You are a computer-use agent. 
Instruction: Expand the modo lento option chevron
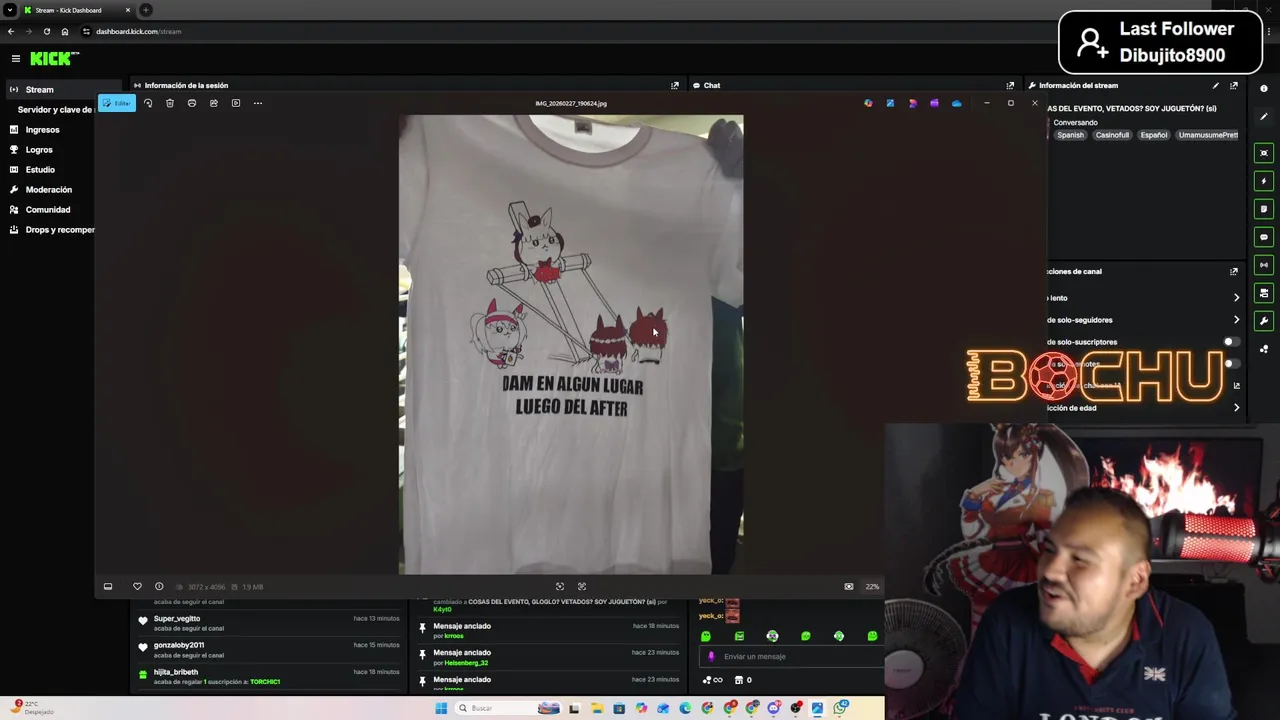(x=1236, y=298)
